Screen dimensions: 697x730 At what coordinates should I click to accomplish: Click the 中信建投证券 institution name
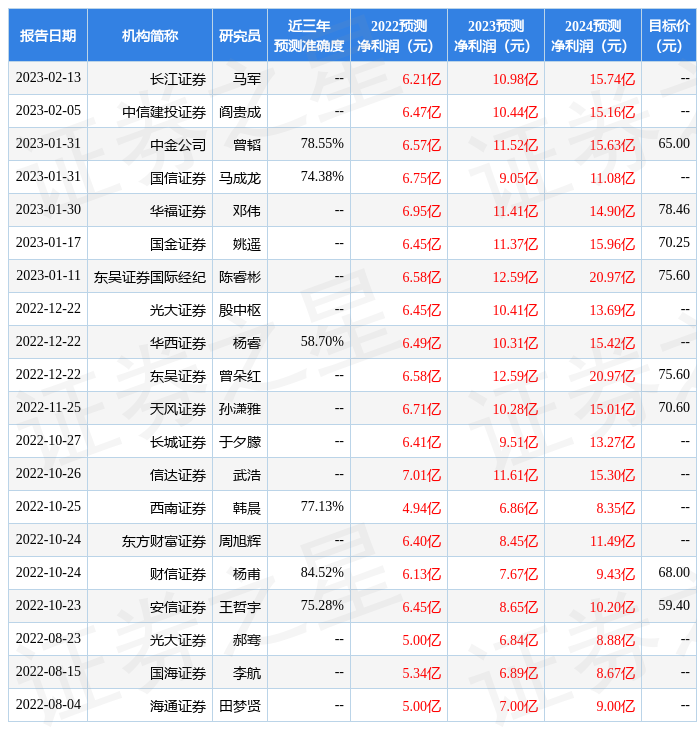coord(164,111)
